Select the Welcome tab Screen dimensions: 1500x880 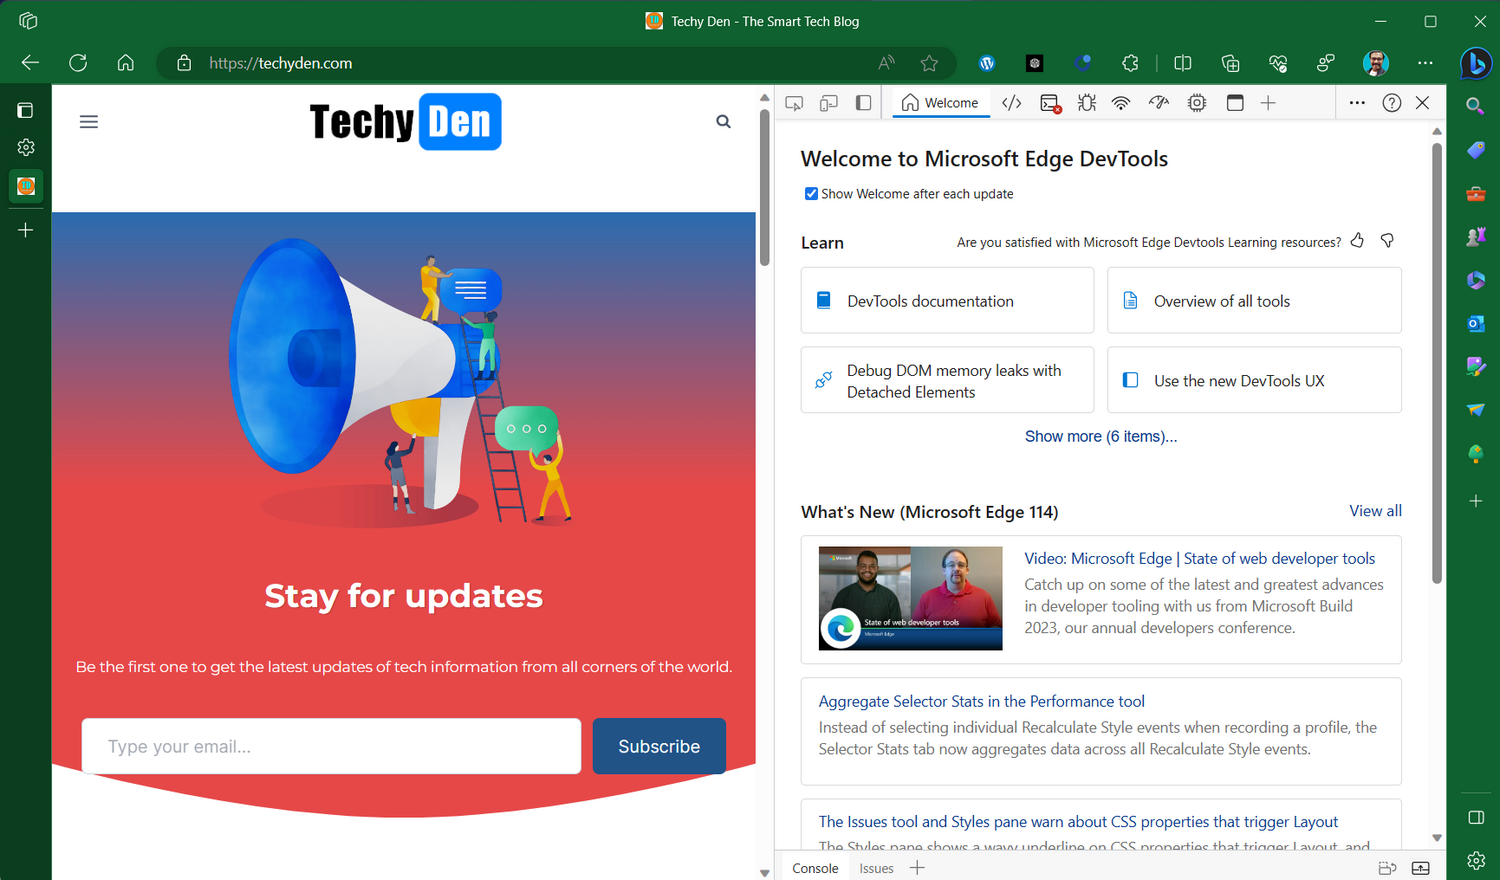click(940, 103)
